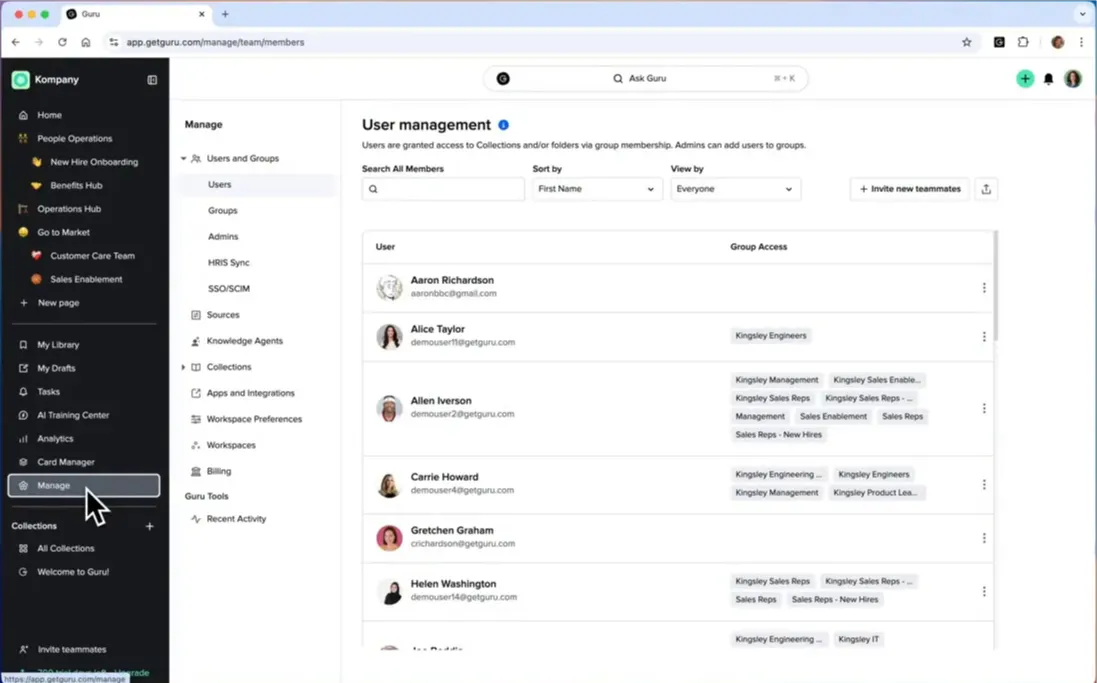
Task: Select Admins in the Manage panel
Action: point(223,237)
